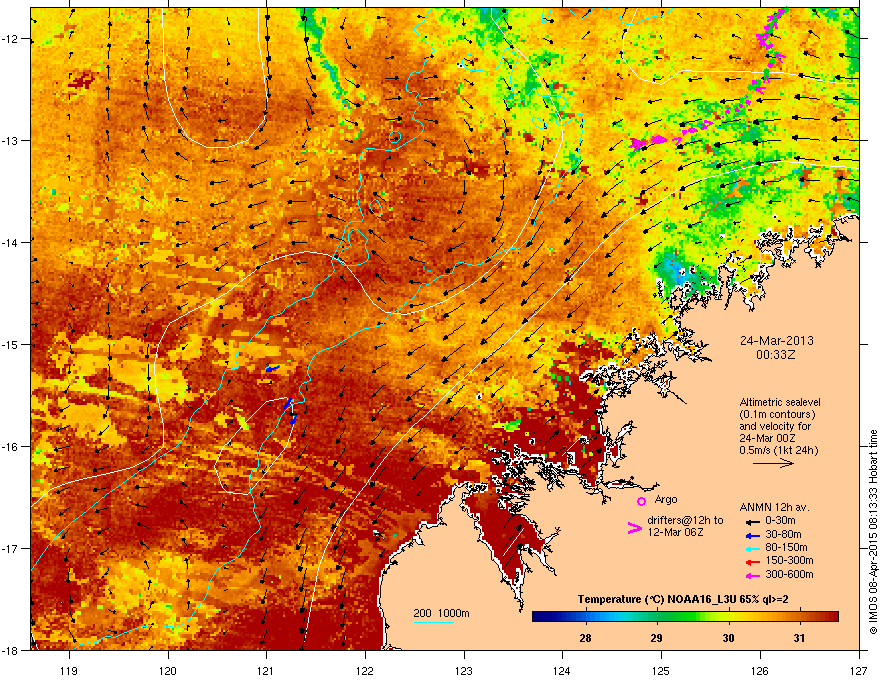The height and width of the screenshot is (680, 880).
Task: Click the IMOS copyright timestamp text
Action: point(873,532)
